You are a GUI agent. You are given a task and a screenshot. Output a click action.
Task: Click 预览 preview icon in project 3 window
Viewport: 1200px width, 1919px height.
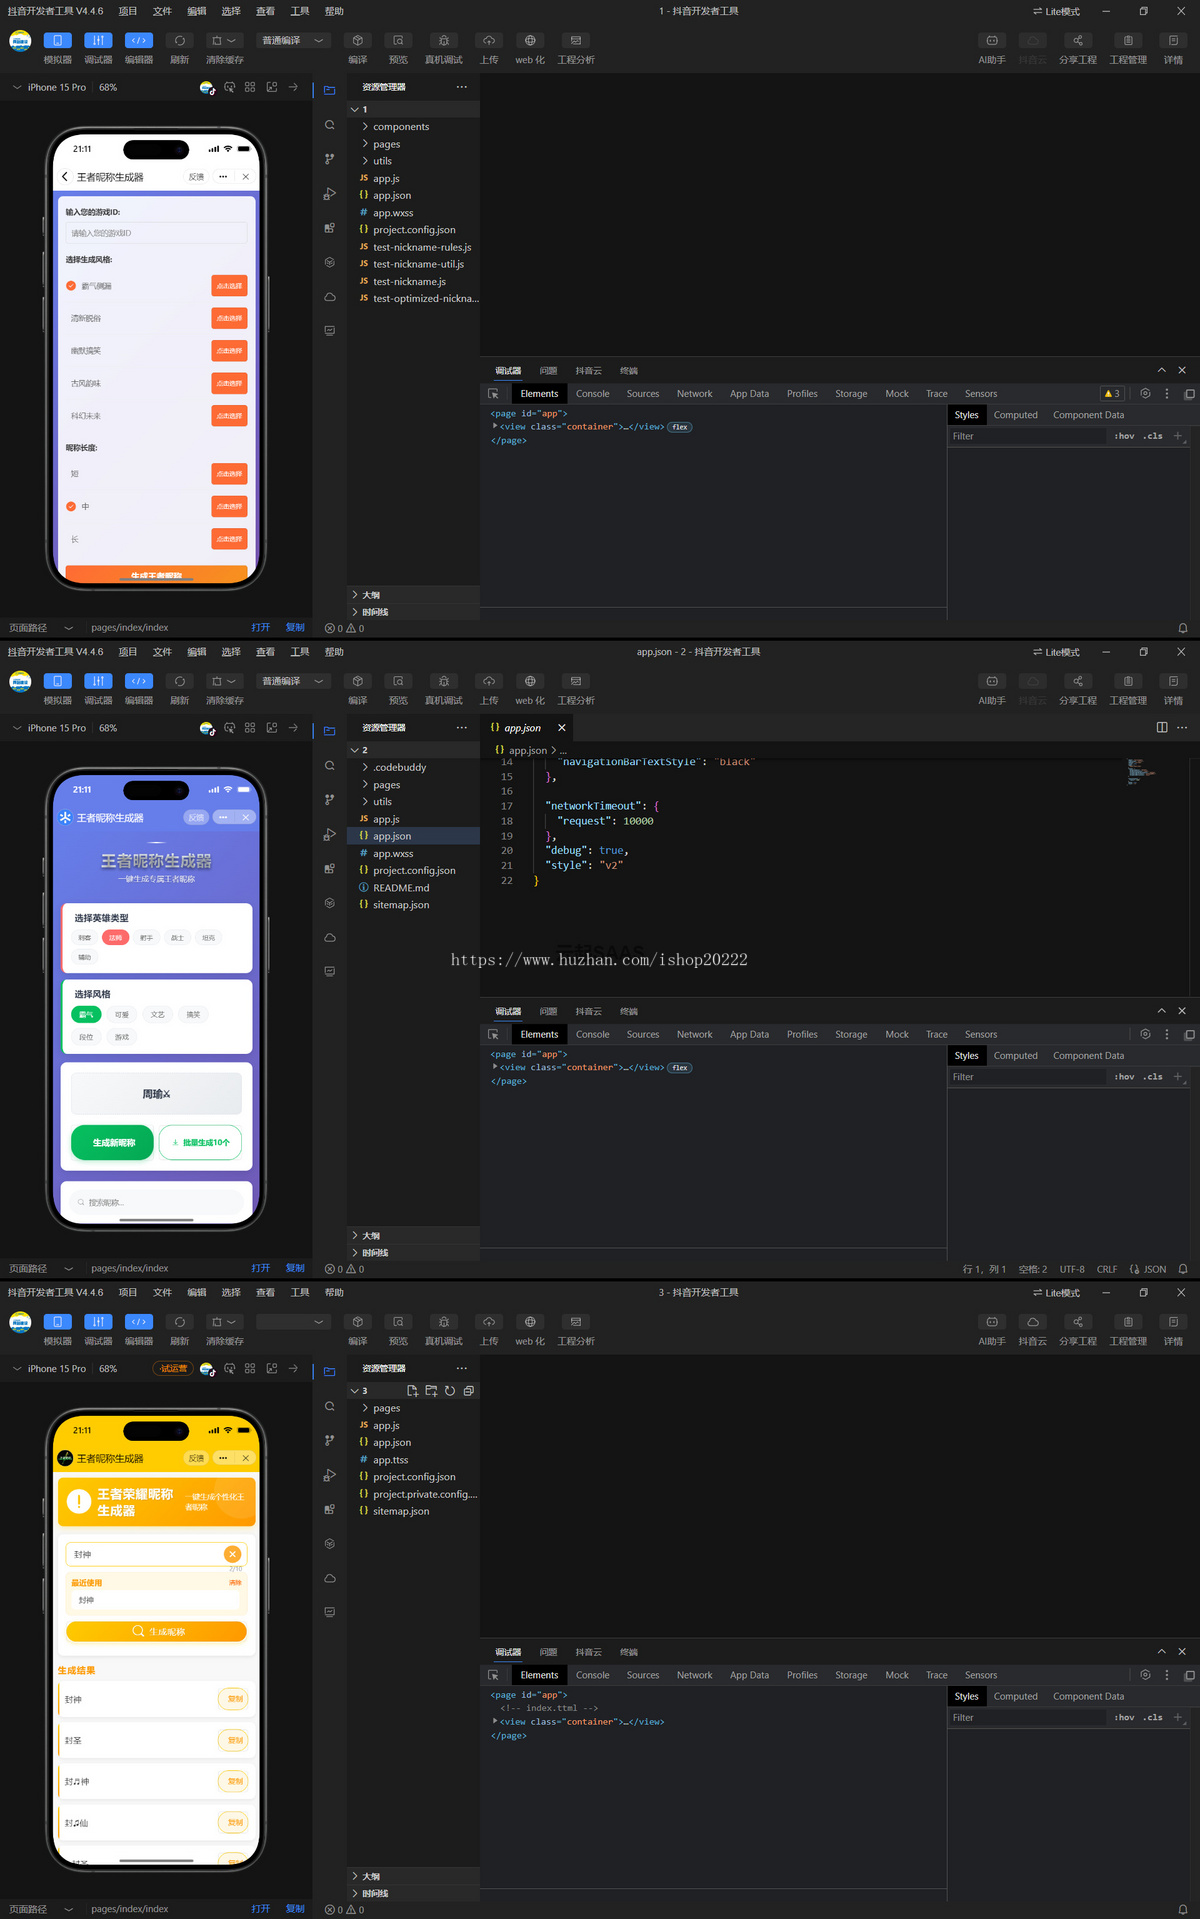[x=398, y=1322]
